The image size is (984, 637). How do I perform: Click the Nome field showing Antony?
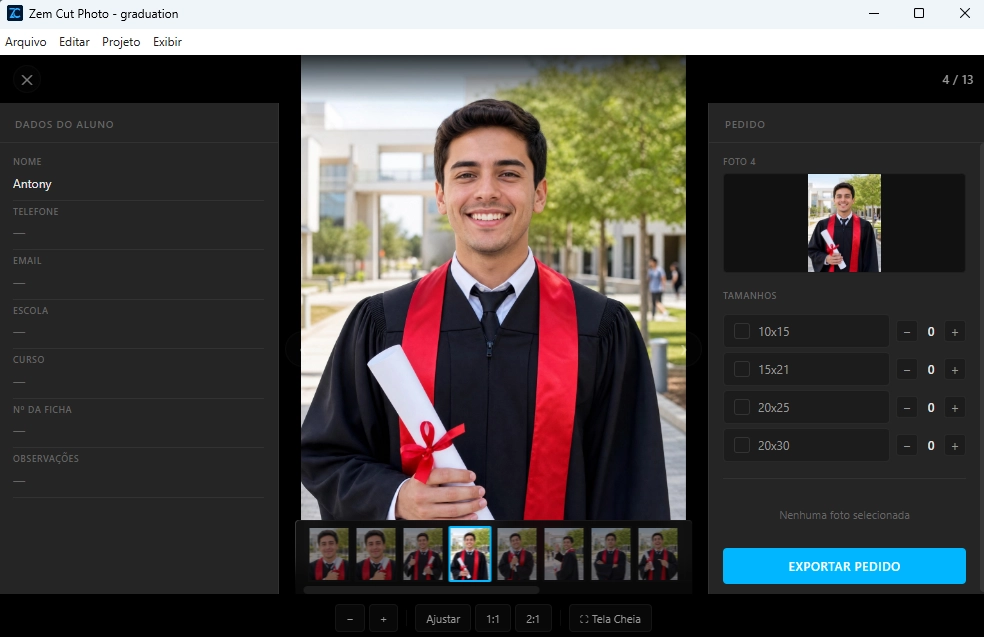[x=138, y=184]
